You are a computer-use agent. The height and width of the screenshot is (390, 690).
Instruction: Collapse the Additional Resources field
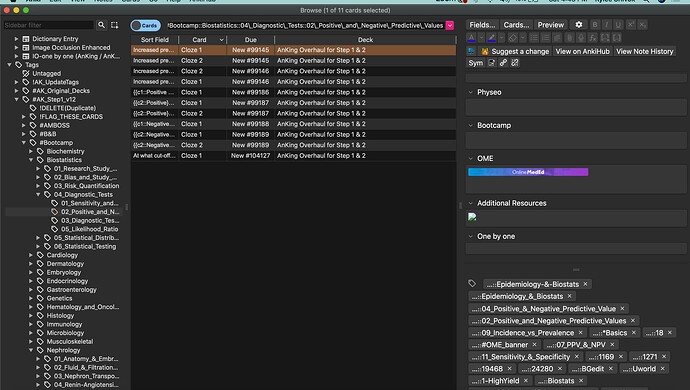(x=470, y=203)
